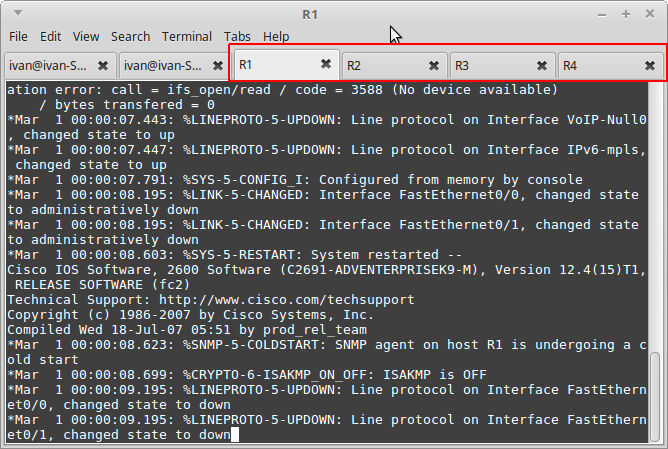Screen dimensions: 668x449
Task: Expand the View menu
Action: tap(86, 36)
